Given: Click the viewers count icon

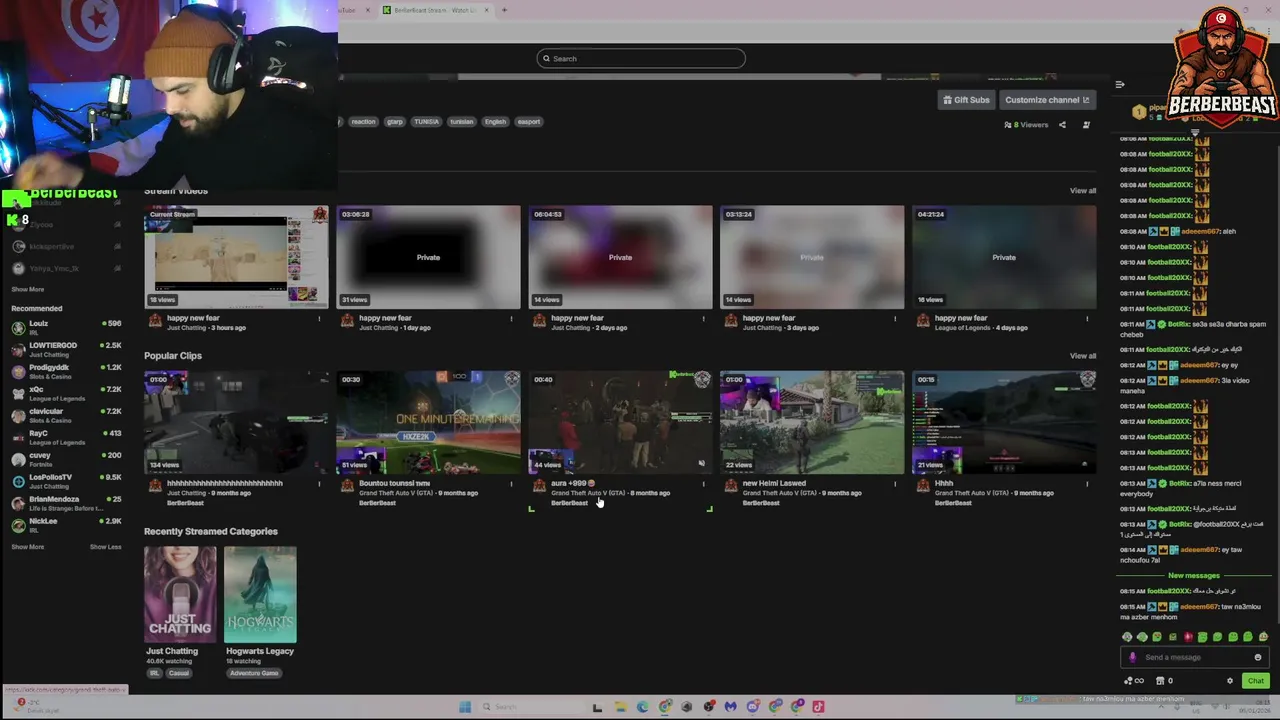Looking at the screenshot, I should coord(1008,125).
